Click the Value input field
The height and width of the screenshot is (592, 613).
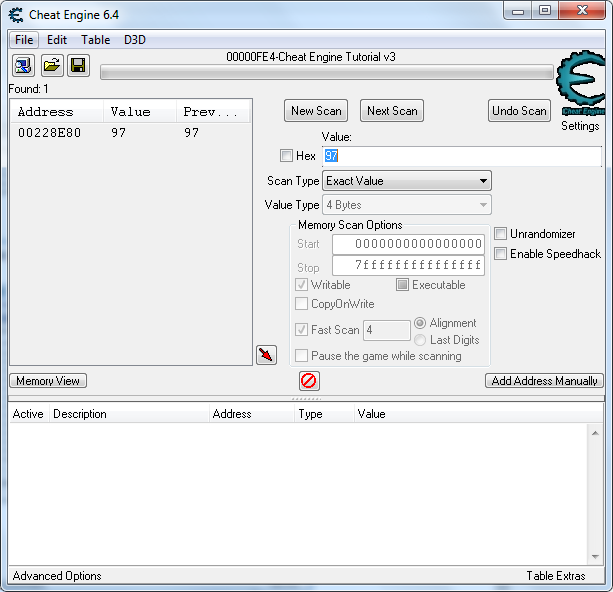tap(462, 156)
